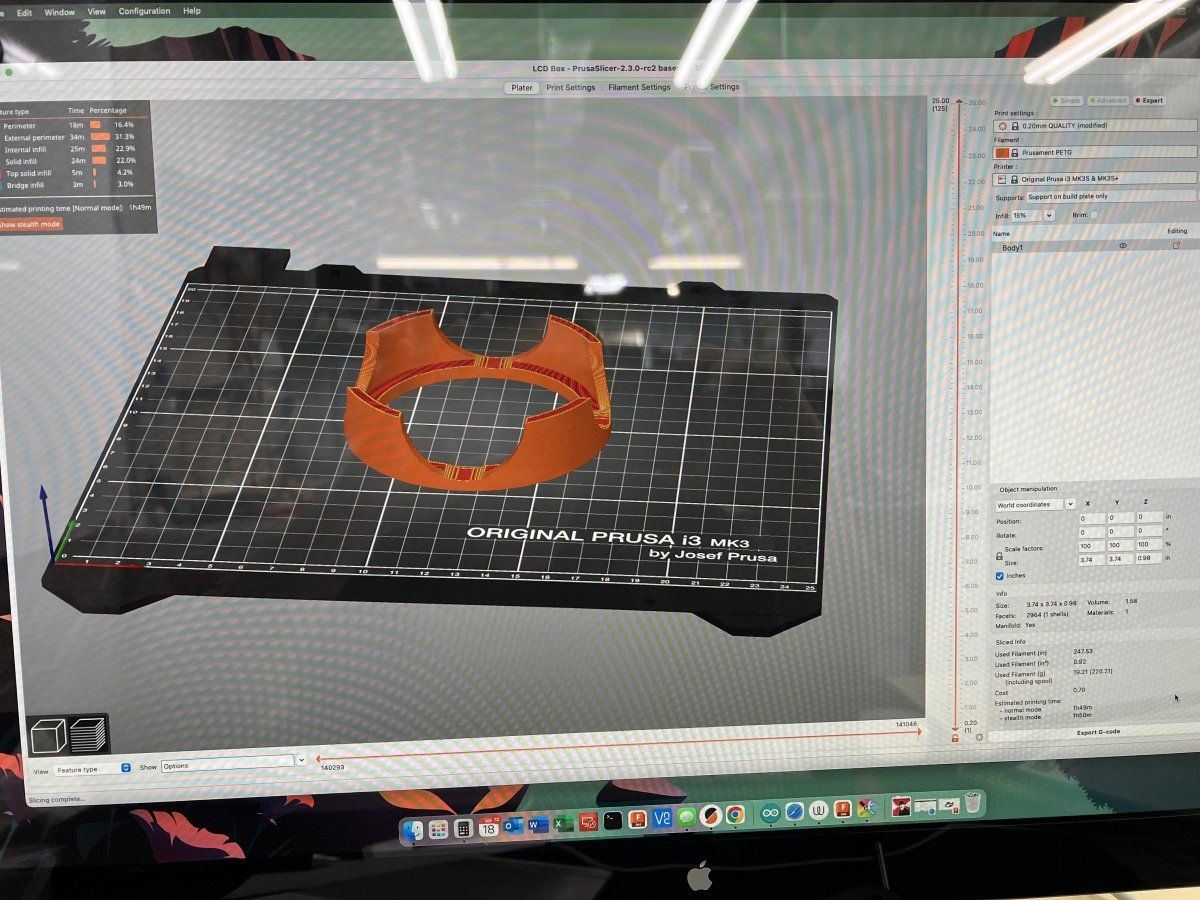Viewport: 1200px width, 900px height.
Task: Toggle the scale factors proportional lock icon
Action: (x=999, y=555)
